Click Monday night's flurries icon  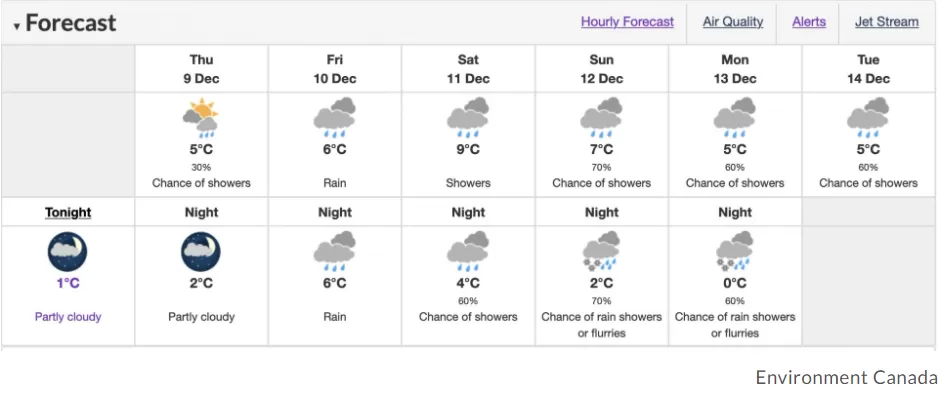[735, 252]
